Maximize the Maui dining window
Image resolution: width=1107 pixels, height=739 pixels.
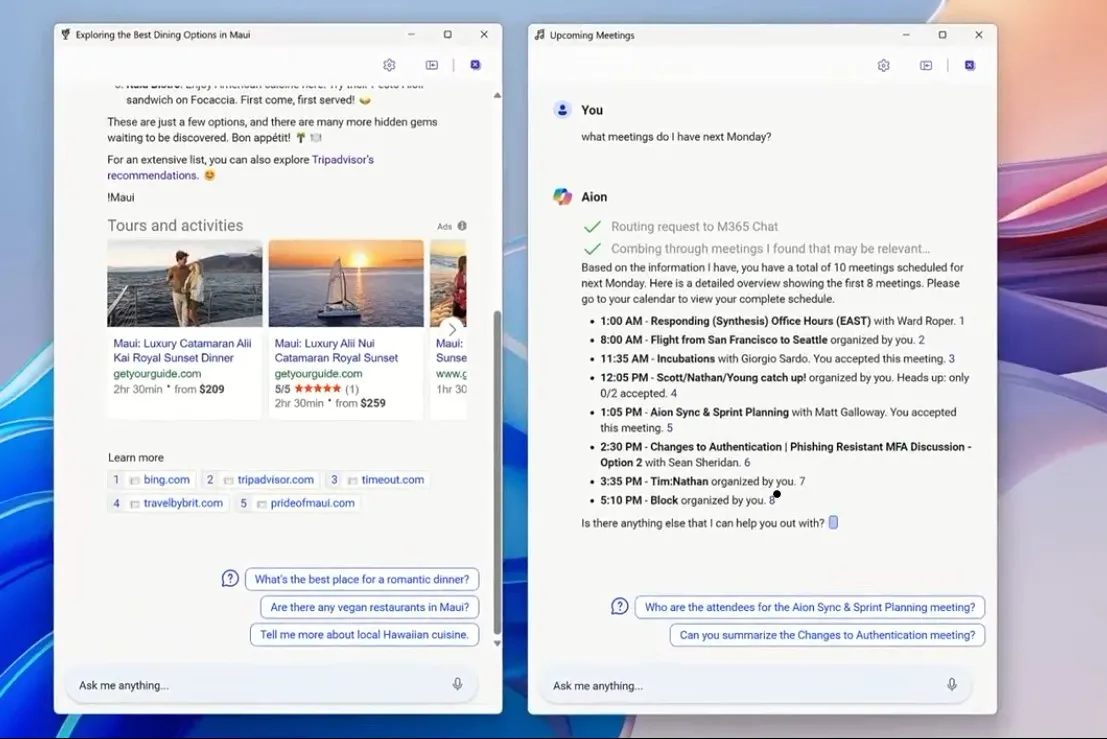point(448,34)
